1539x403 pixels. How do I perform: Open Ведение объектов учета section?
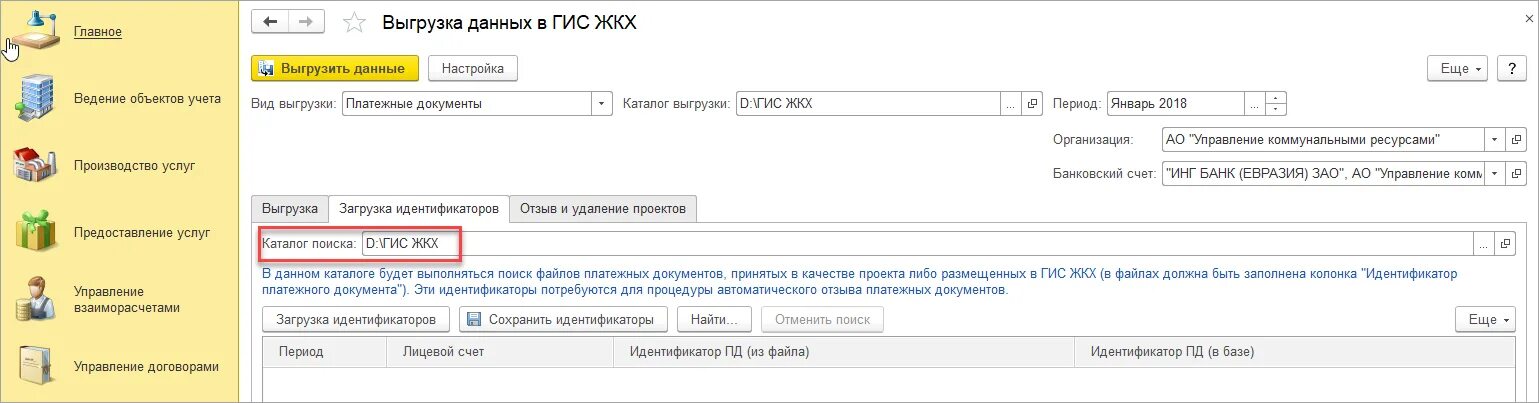coord(147,99)
